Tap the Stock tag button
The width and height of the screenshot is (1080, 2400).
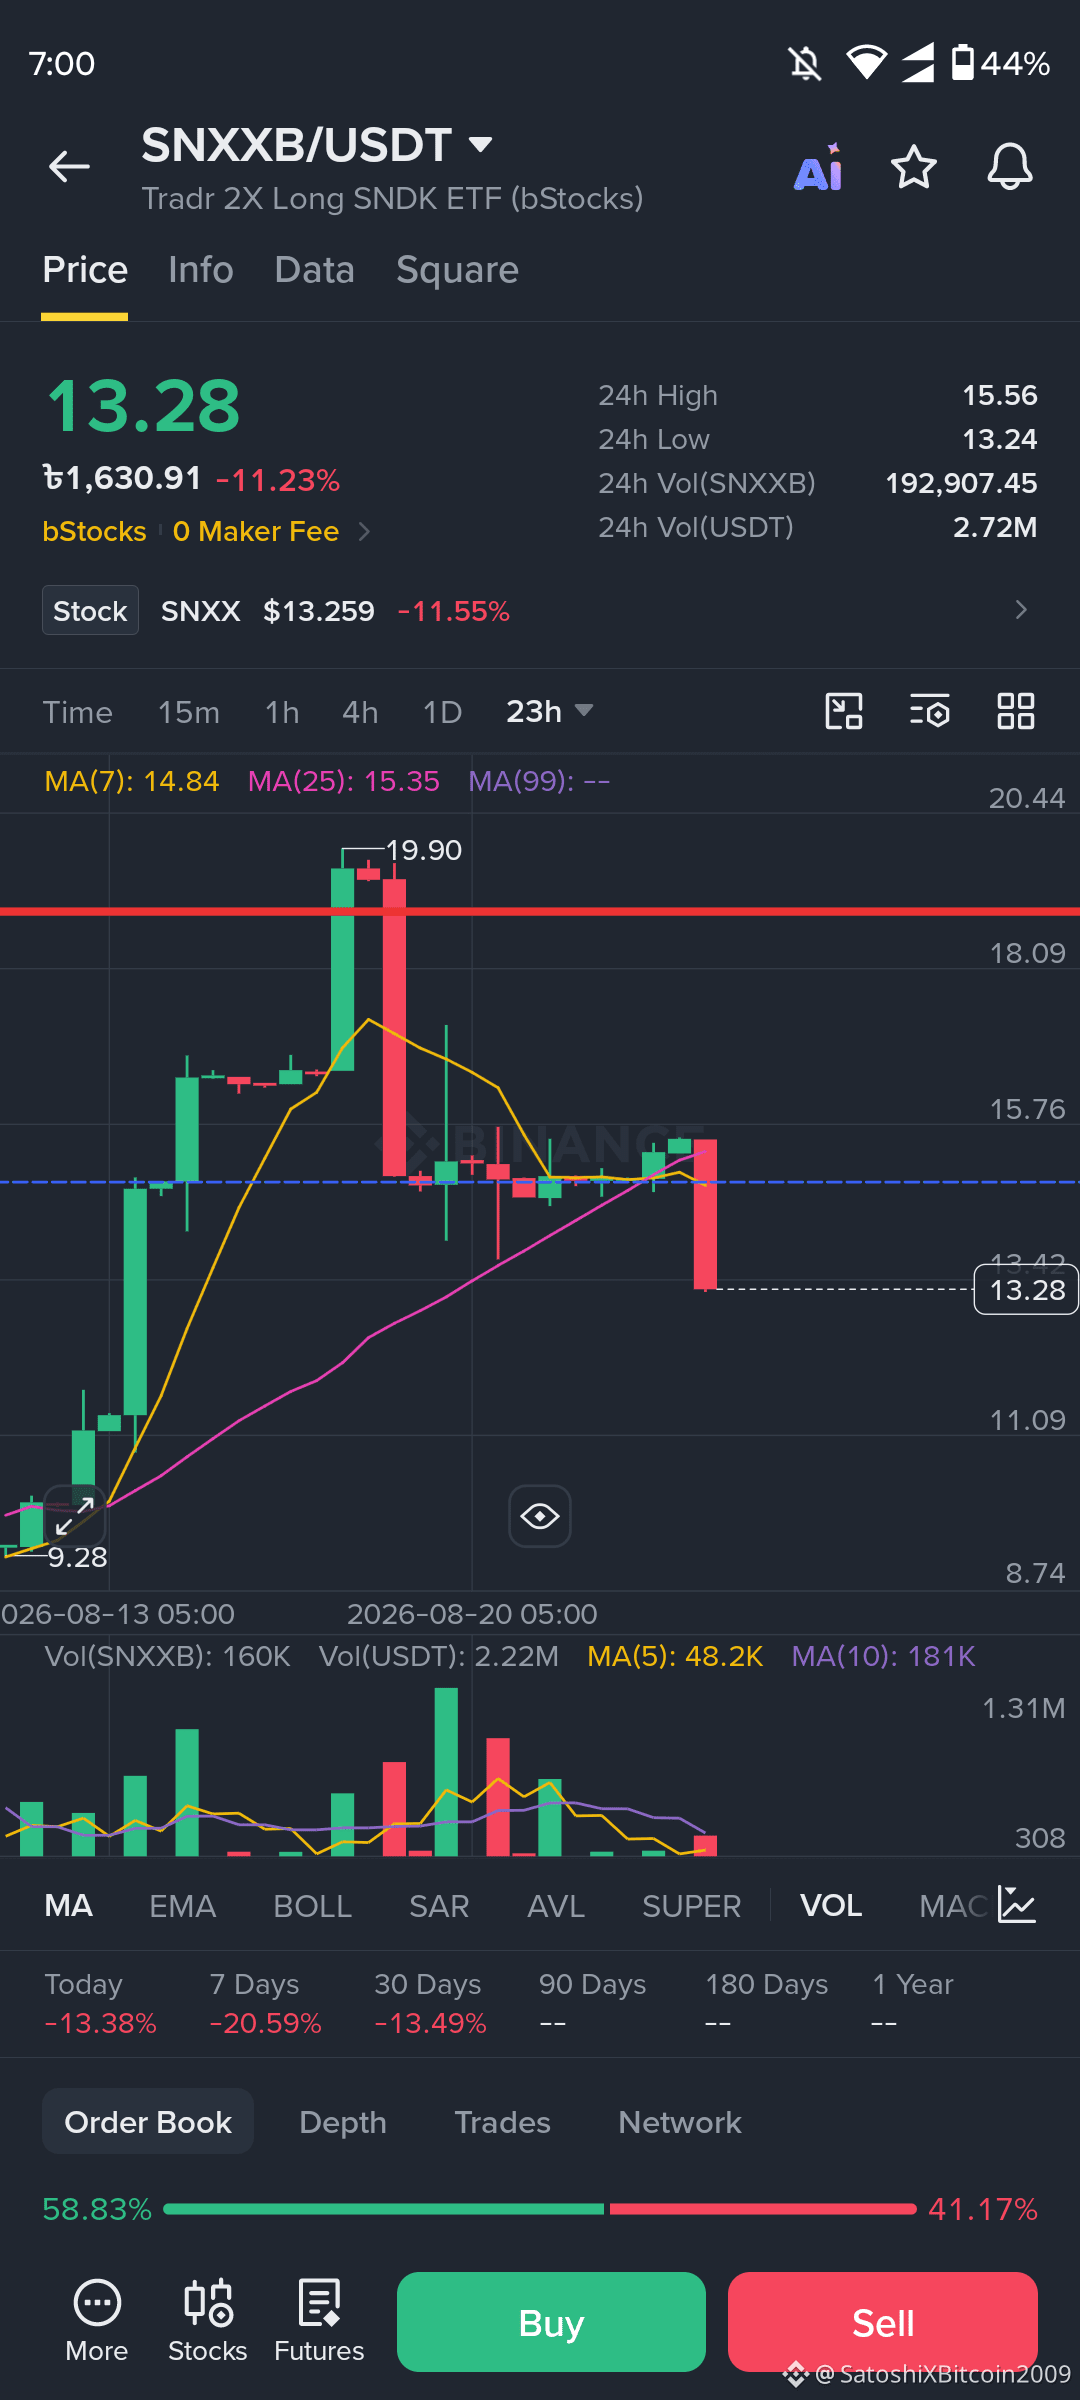click(x=90, y=610)
